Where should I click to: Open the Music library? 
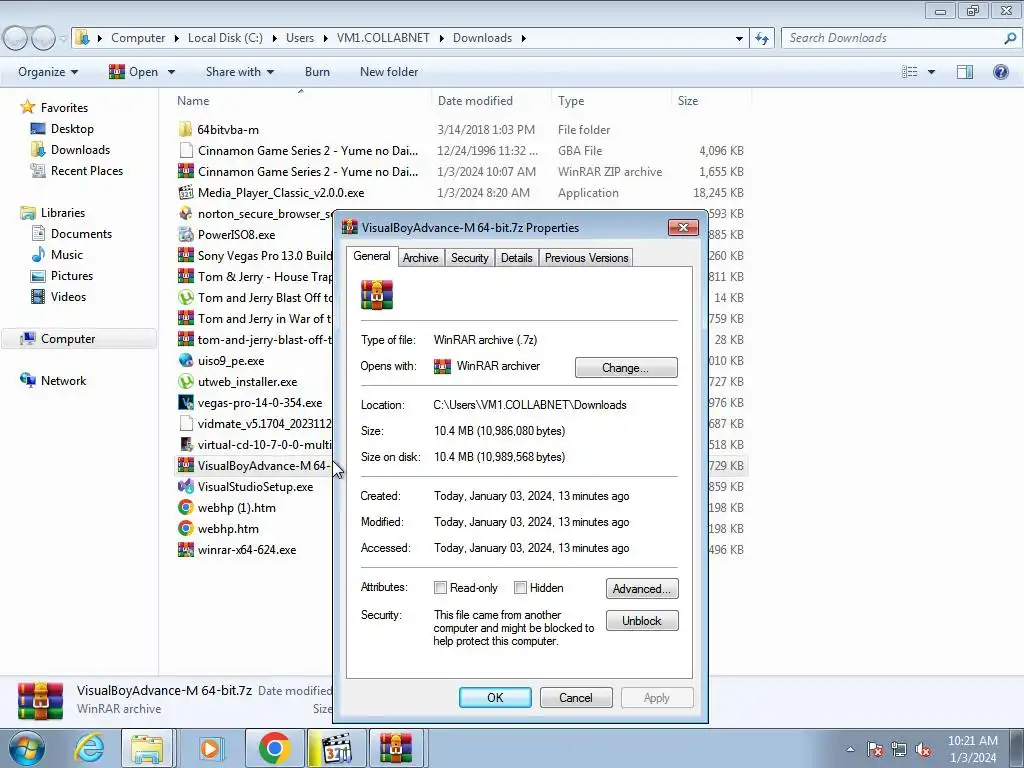tap(67, 255)
